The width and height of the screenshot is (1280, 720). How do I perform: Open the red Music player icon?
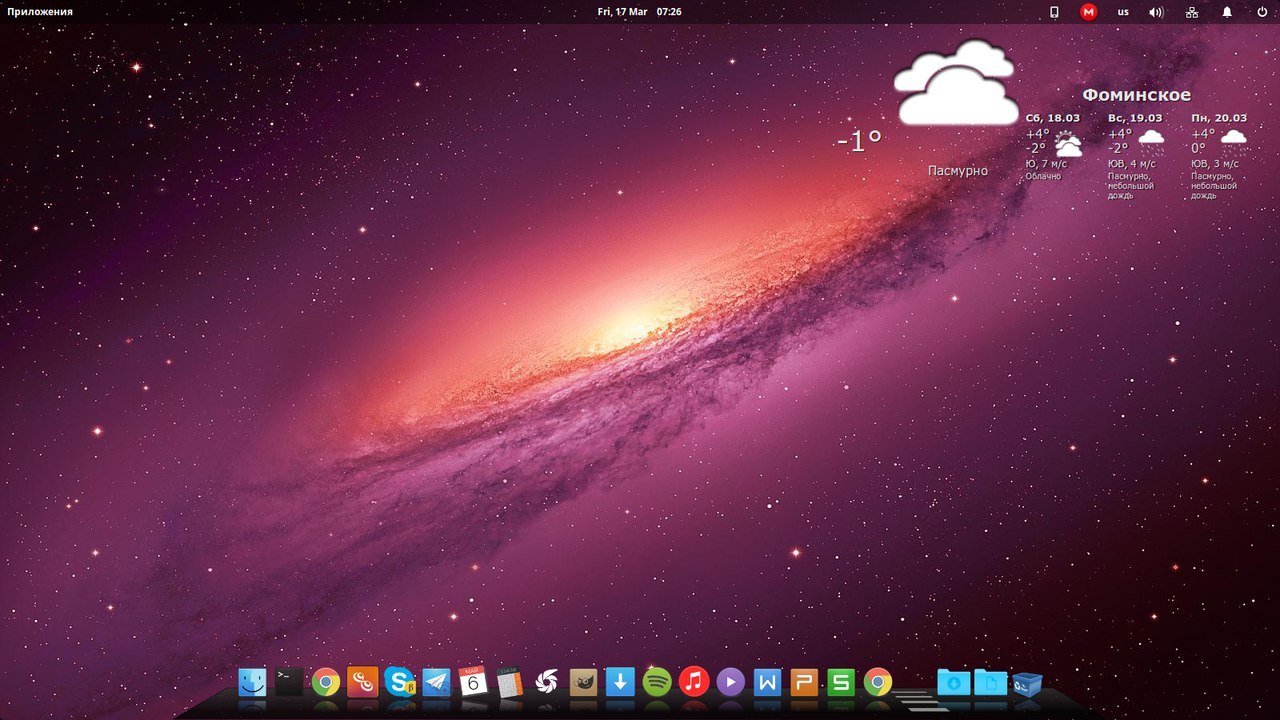tap(694, 682)
